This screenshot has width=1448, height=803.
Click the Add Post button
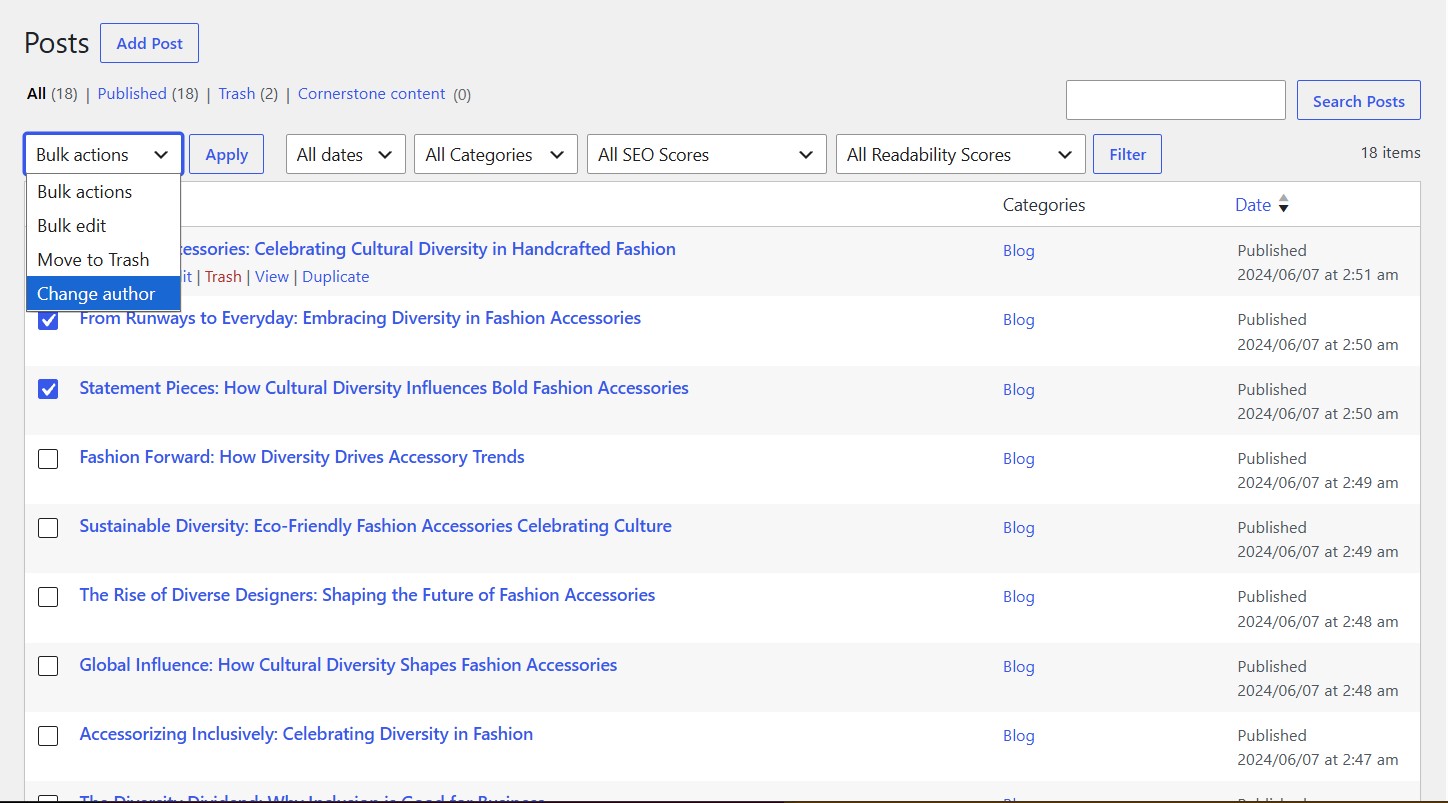point(150,43)
